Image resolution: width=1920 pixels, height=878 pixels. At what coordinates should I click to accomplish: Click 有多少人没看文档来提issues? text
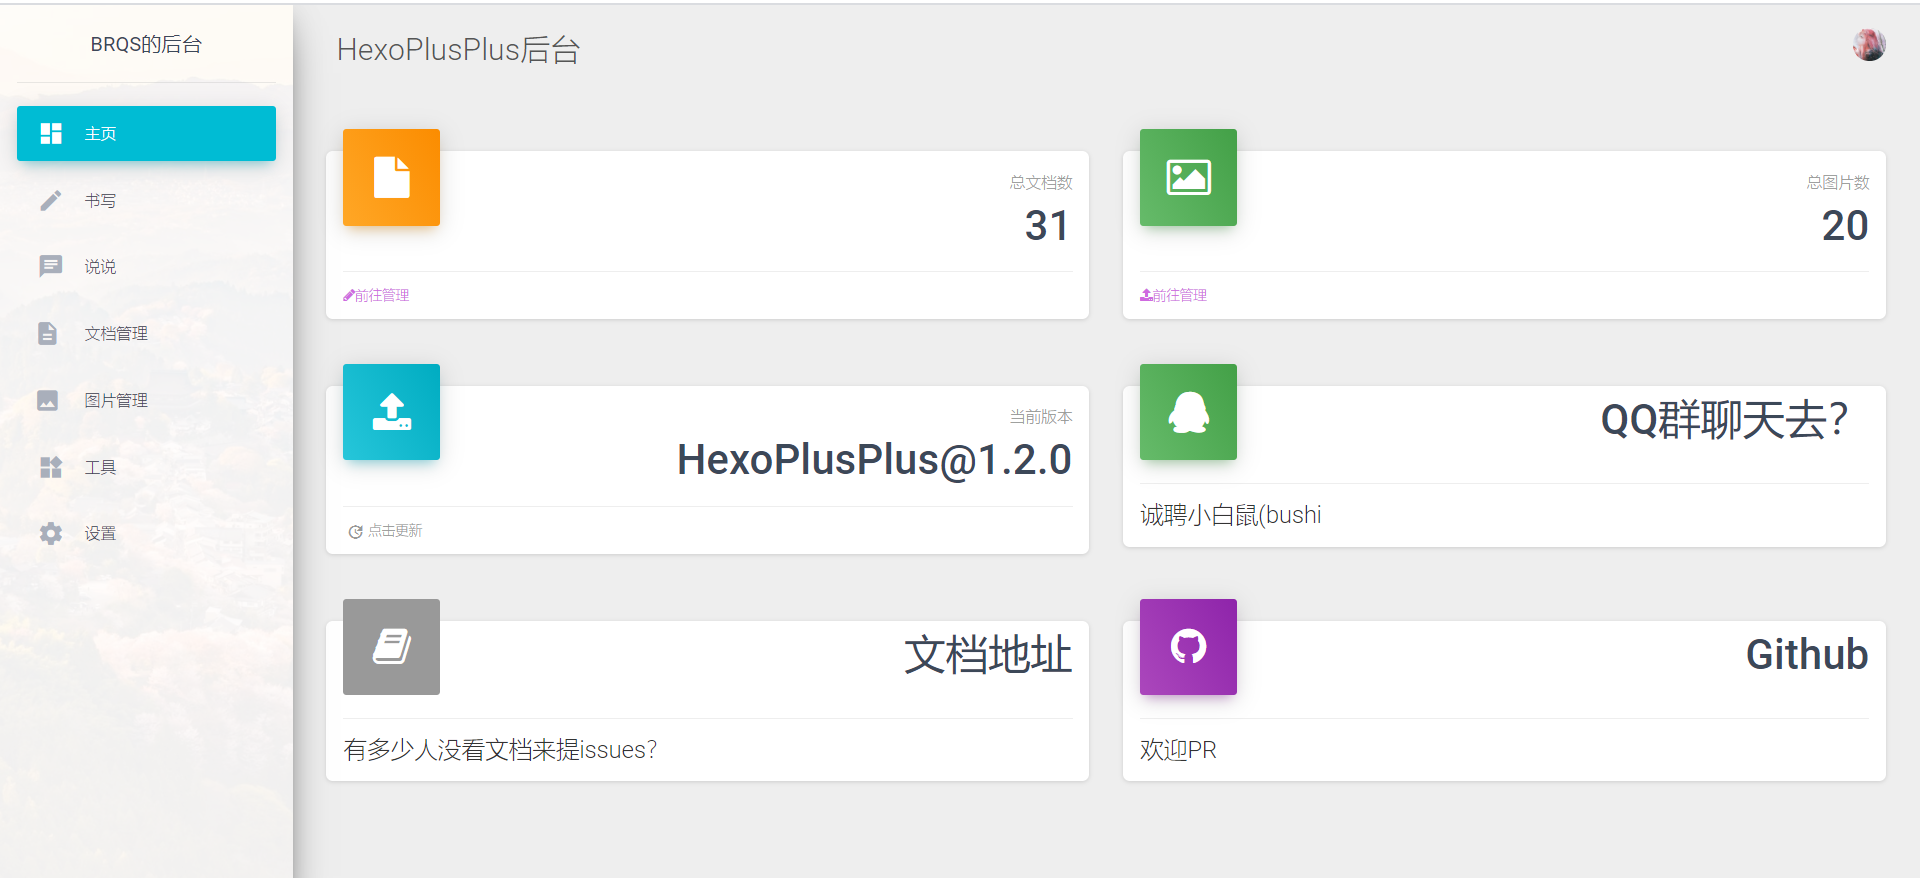coord(500,750)
